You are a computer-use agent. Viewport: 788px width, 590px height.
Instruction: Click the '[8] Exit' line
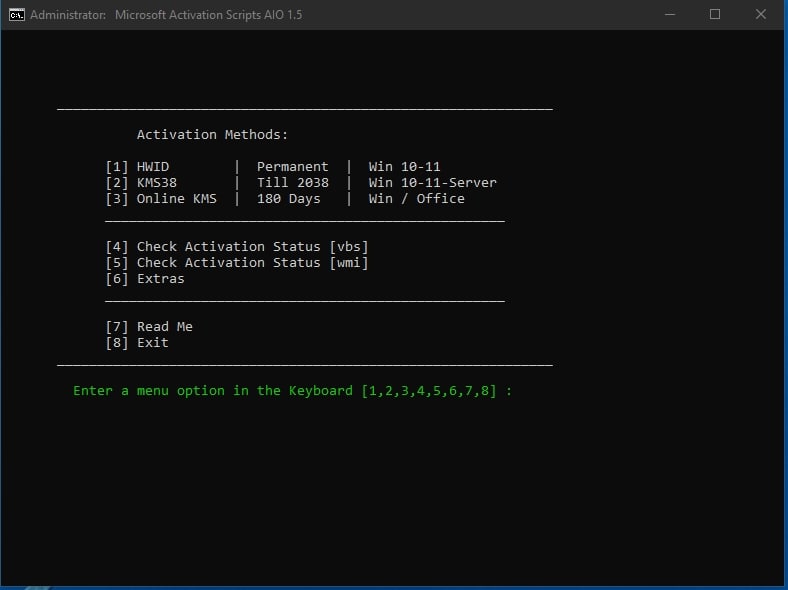(x=137, y=343)
